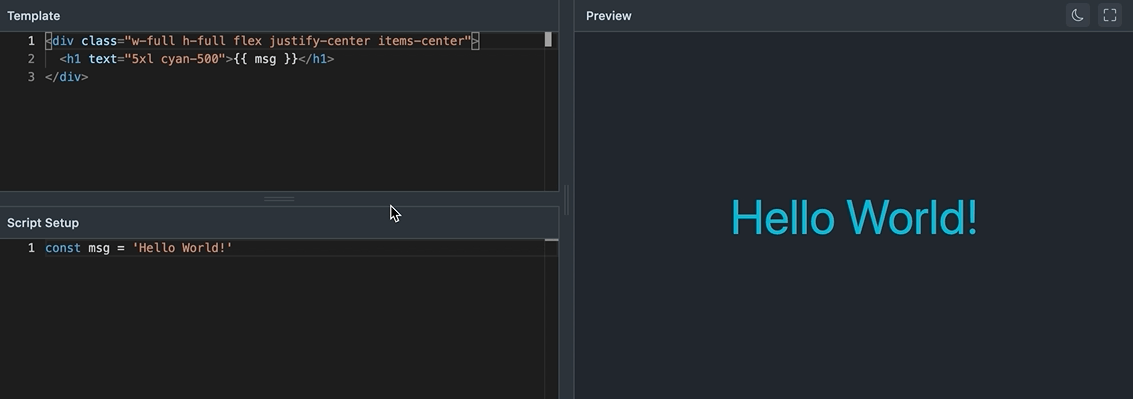Image resolution: width=1133 pixels, height=399 pixels.
Task: Open fullscreen preview with the expand icon
Action: [1110, 15]
